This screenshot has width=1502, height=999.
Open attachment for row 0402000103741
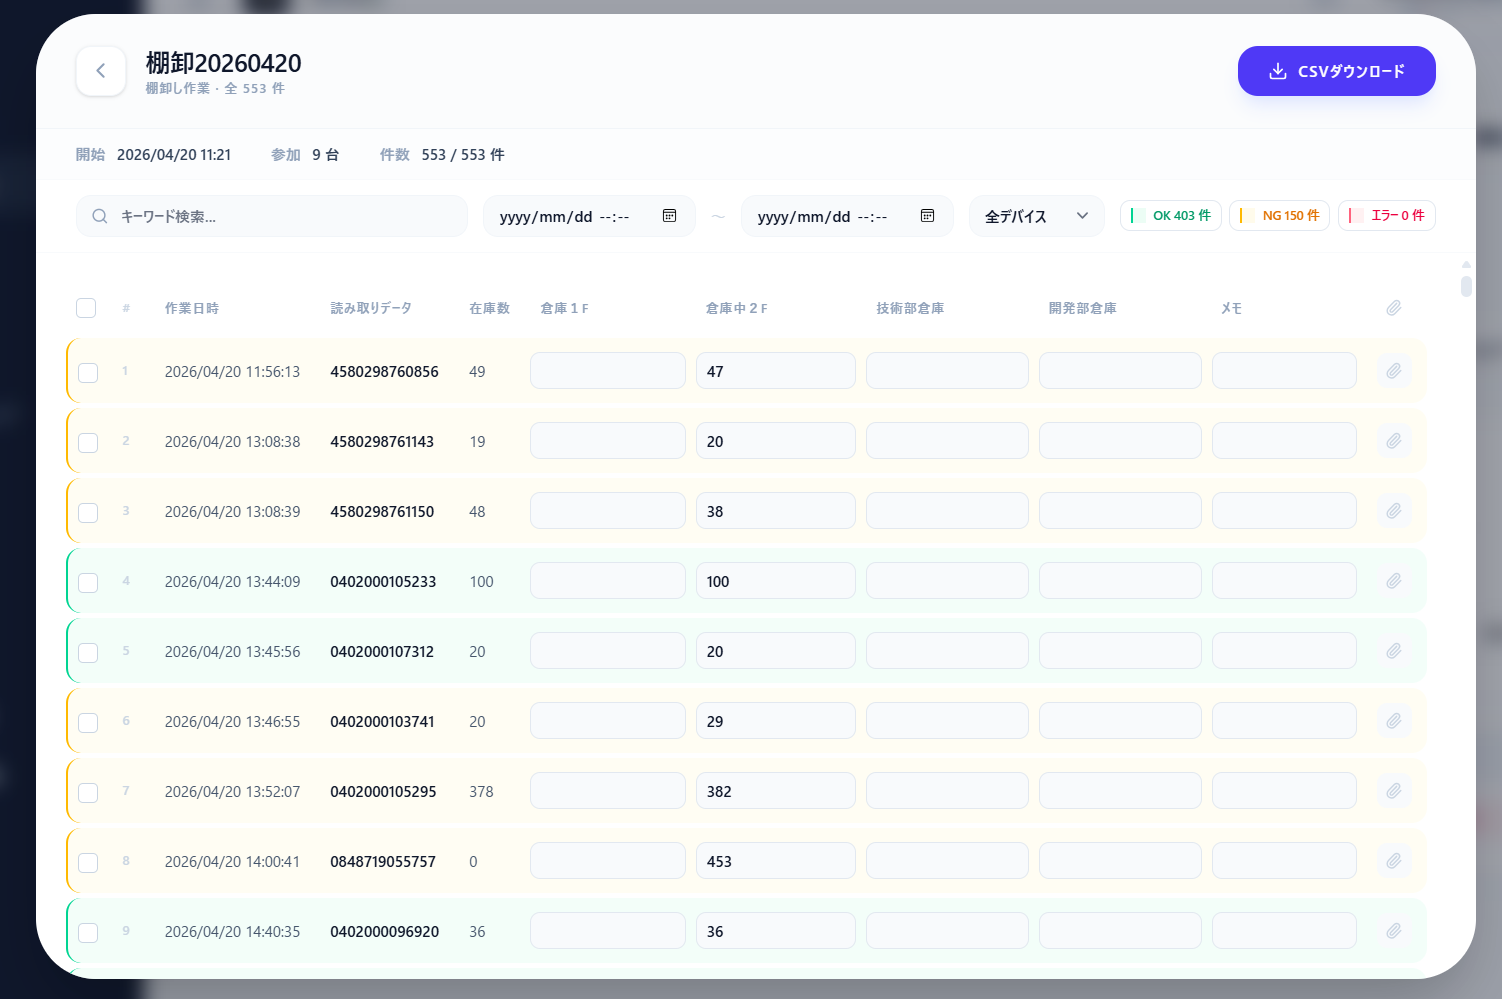[1394, 721]
